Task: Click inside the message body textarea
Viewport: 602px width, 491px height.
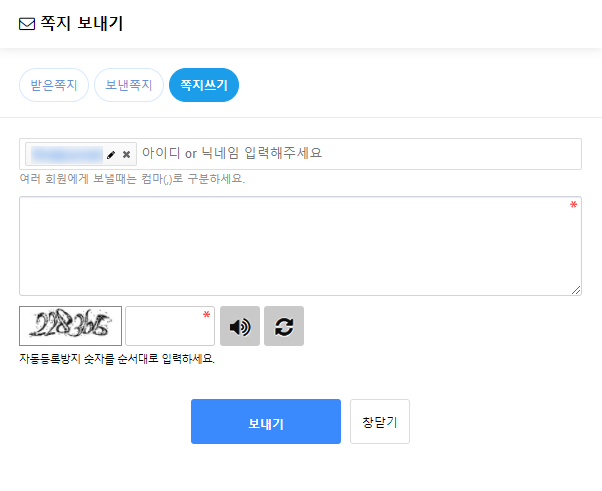Action: point(300,246)
